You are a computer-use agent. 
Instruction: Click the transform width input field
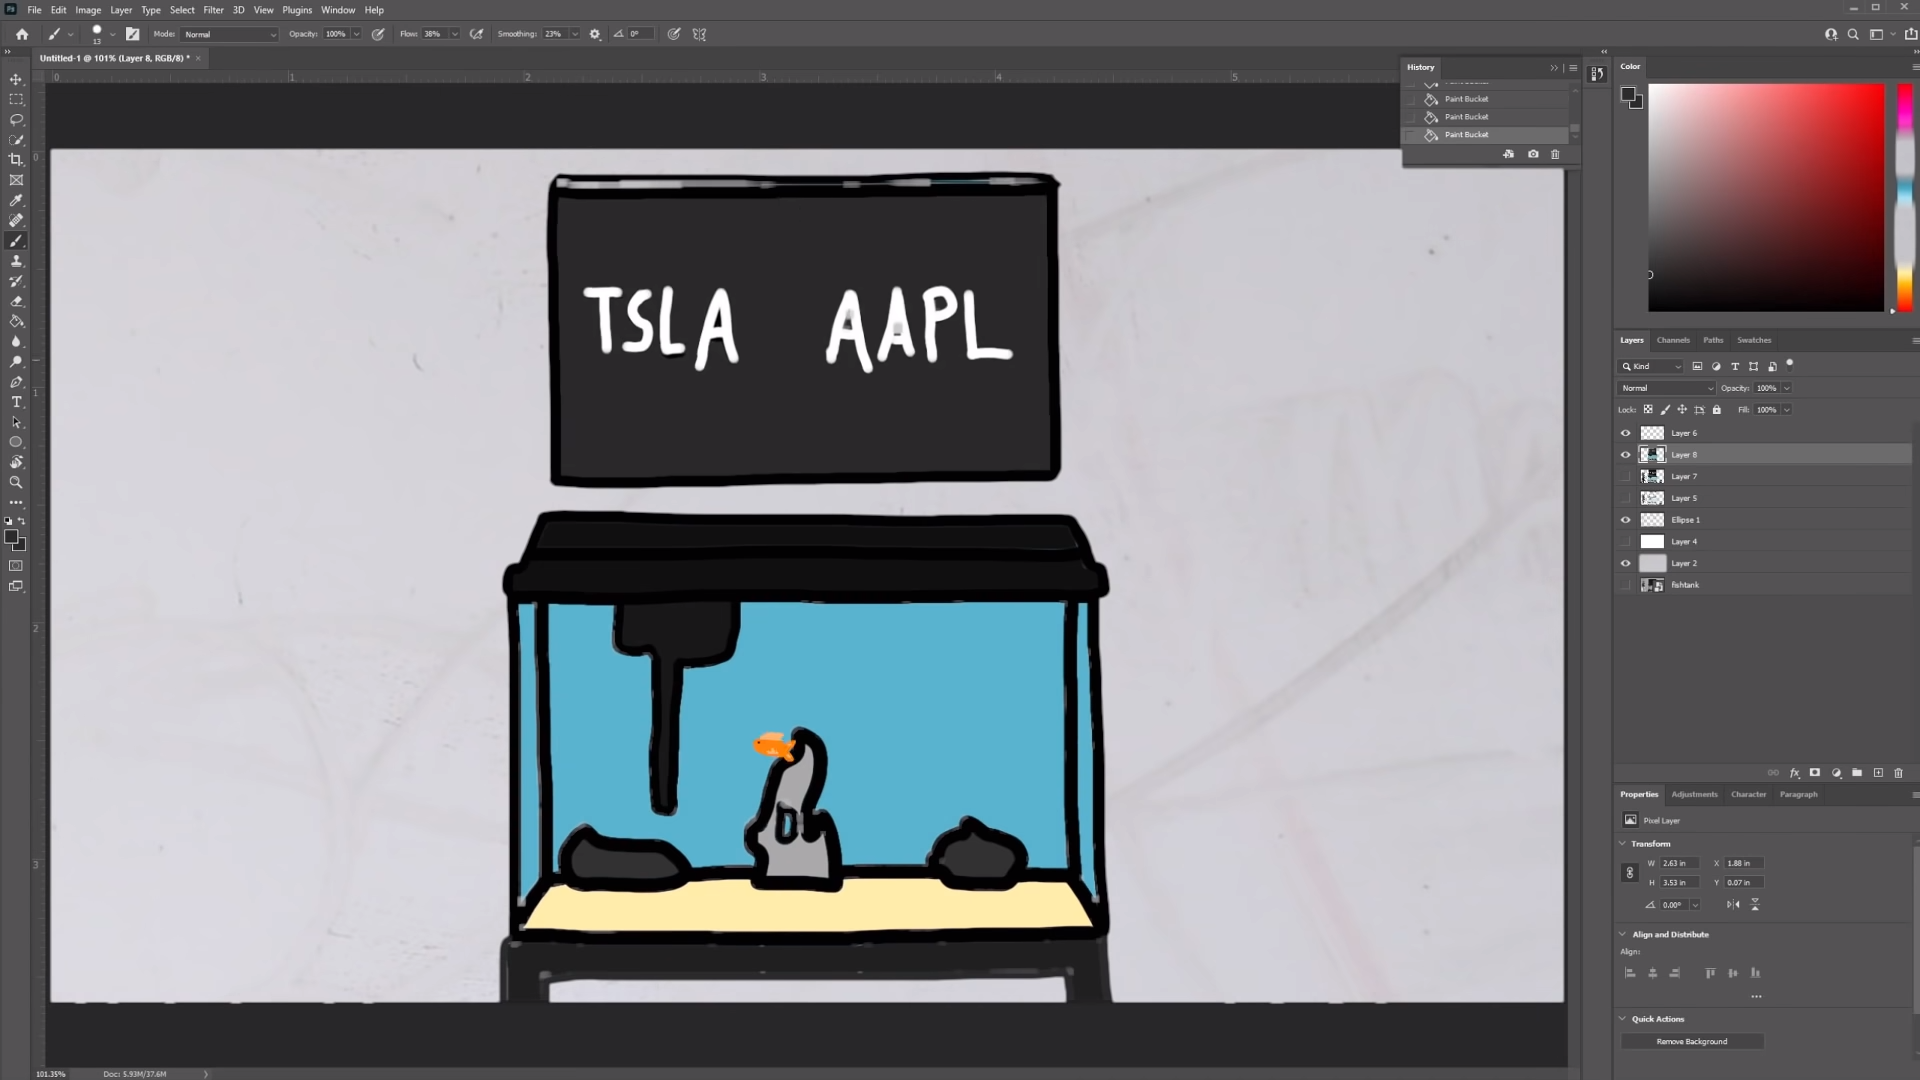coord(1679,863)
